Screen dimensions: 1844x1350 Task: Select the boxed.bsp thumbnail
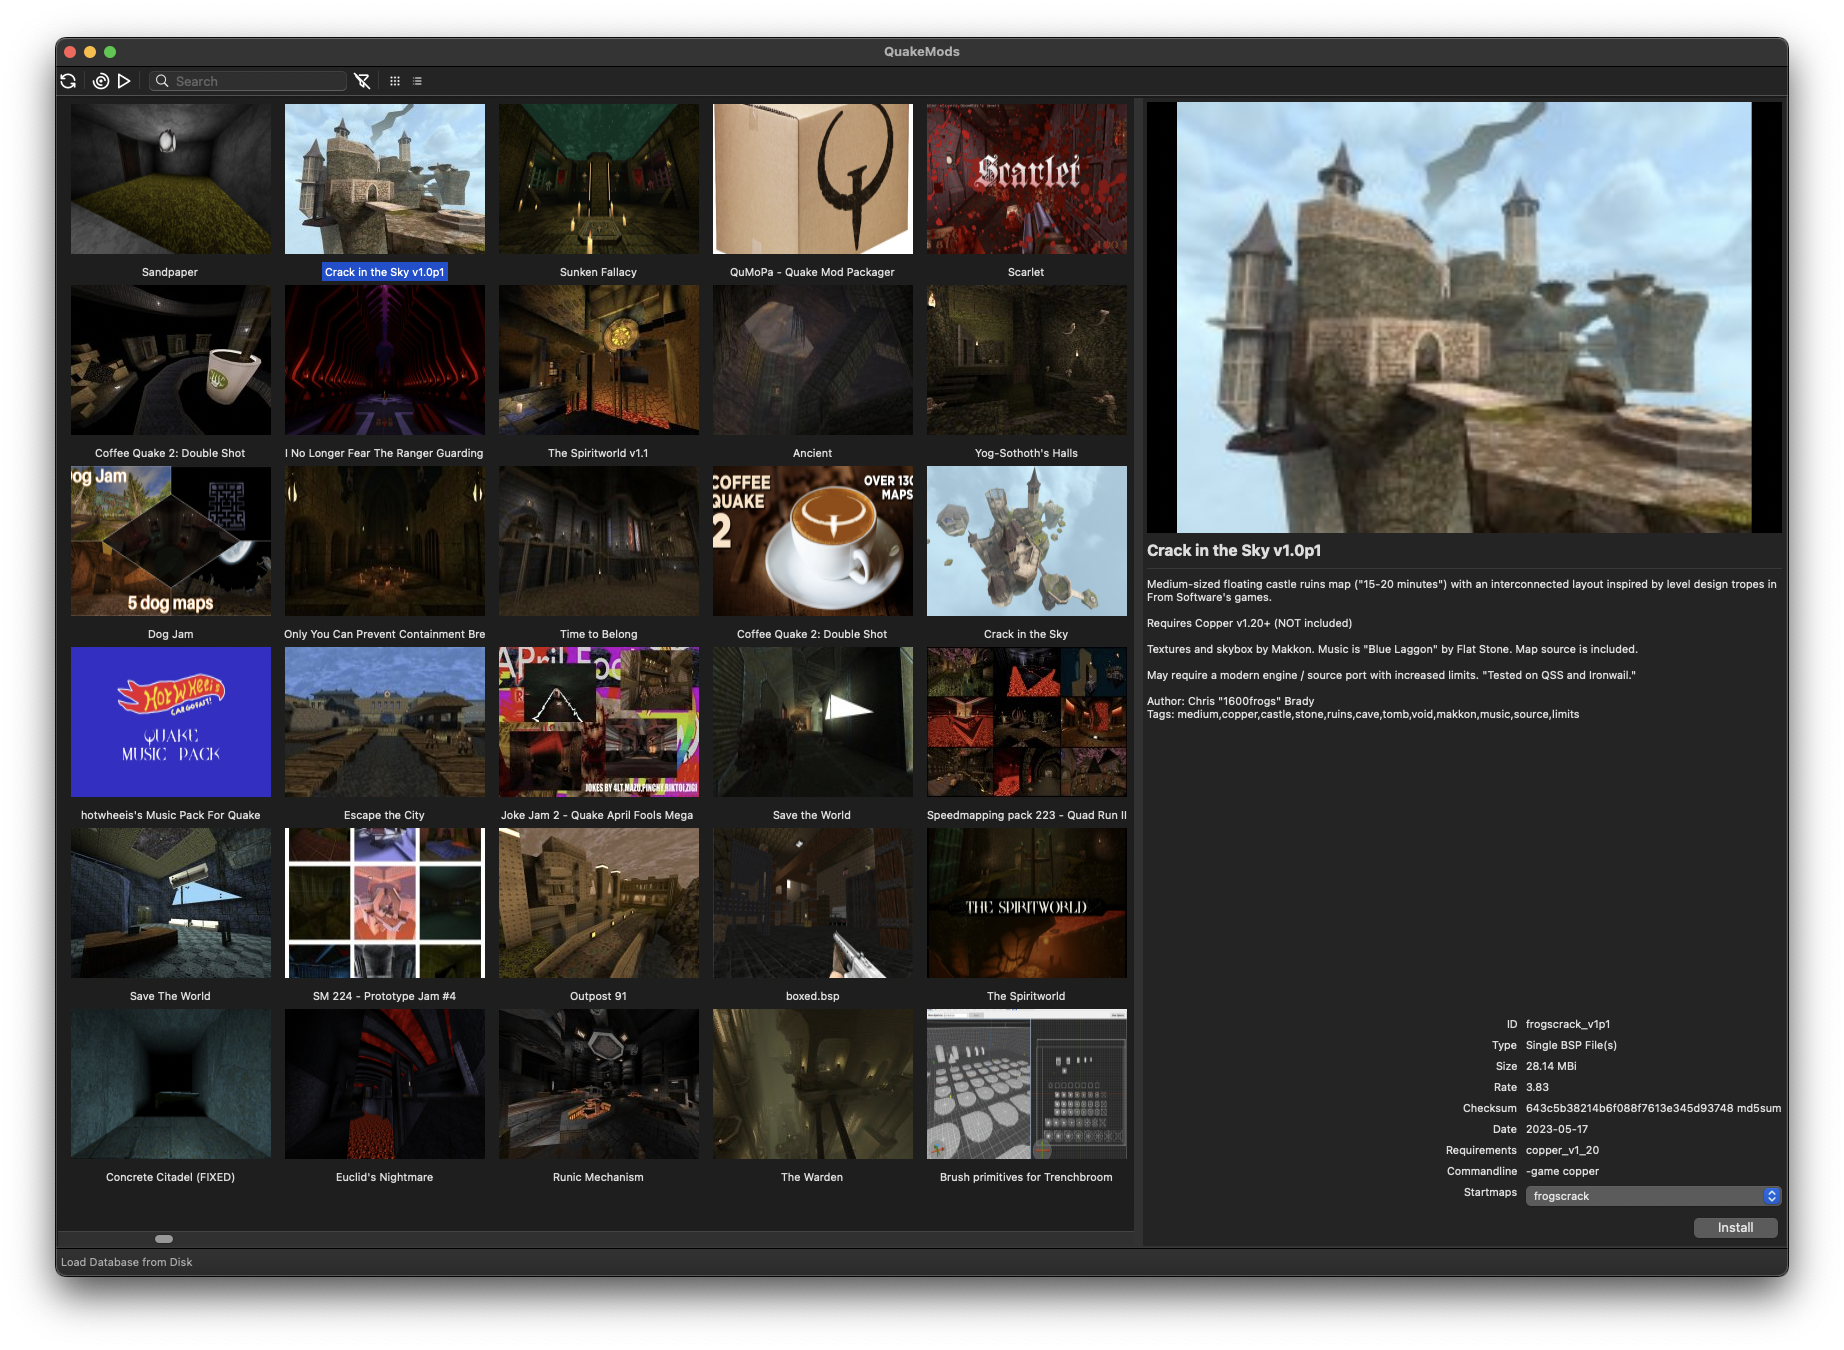(812, 903)
